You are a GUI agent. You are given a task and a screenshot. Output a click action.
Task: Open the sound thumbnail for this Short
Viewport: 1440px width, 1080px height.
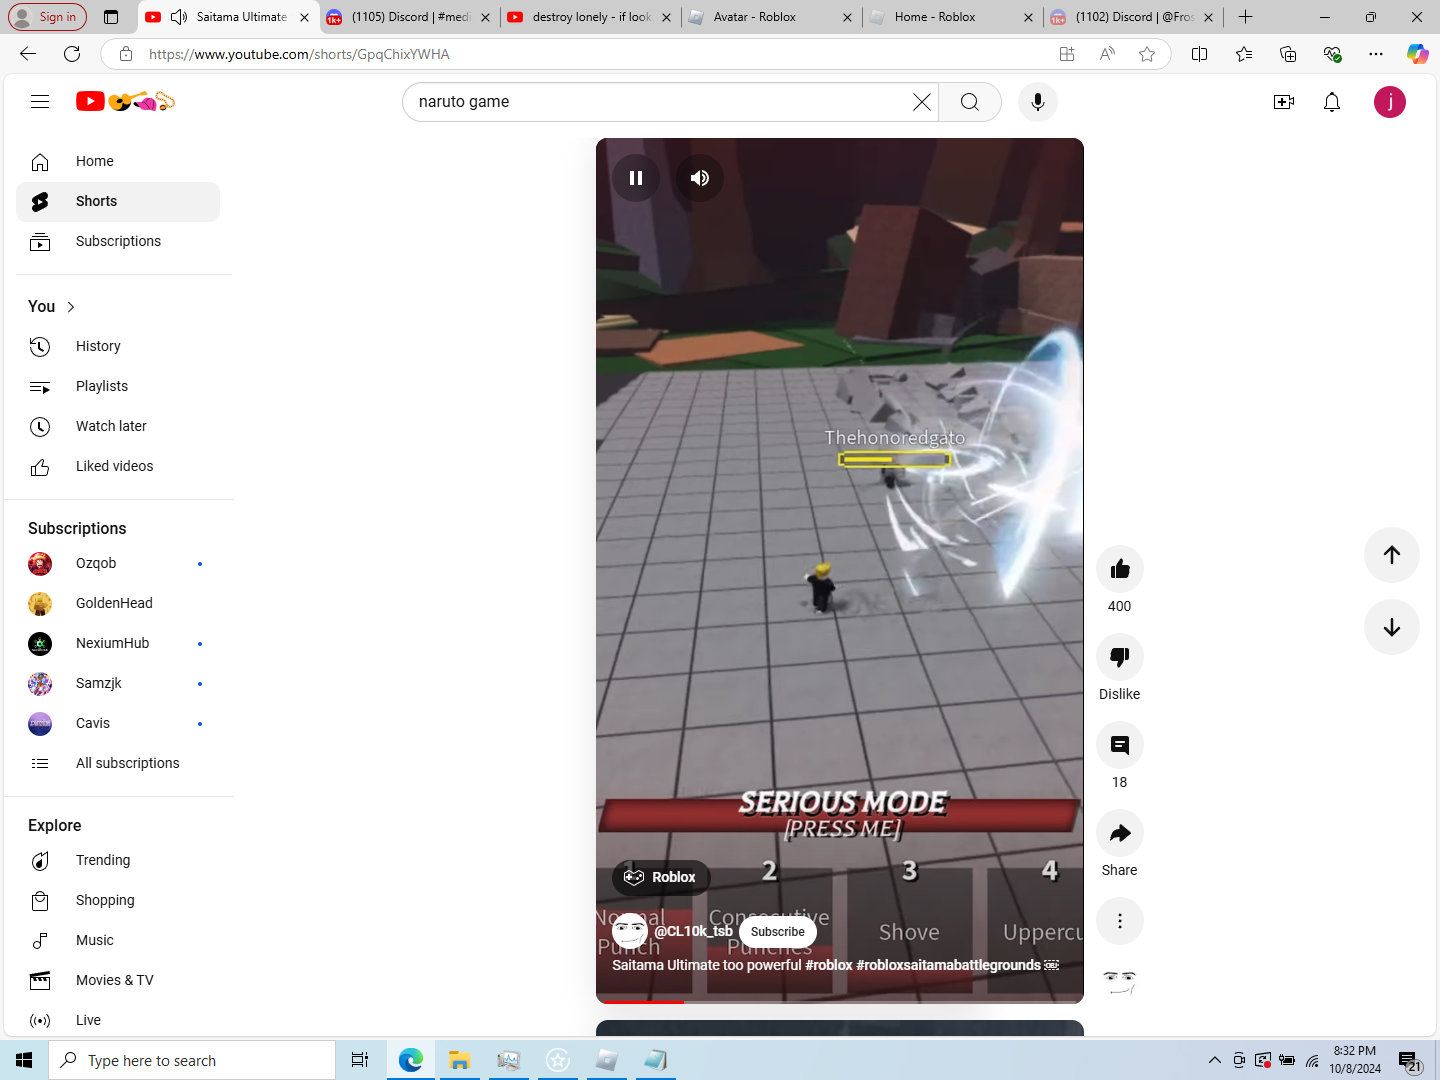pyautogui.click(x=1120, y=982)
